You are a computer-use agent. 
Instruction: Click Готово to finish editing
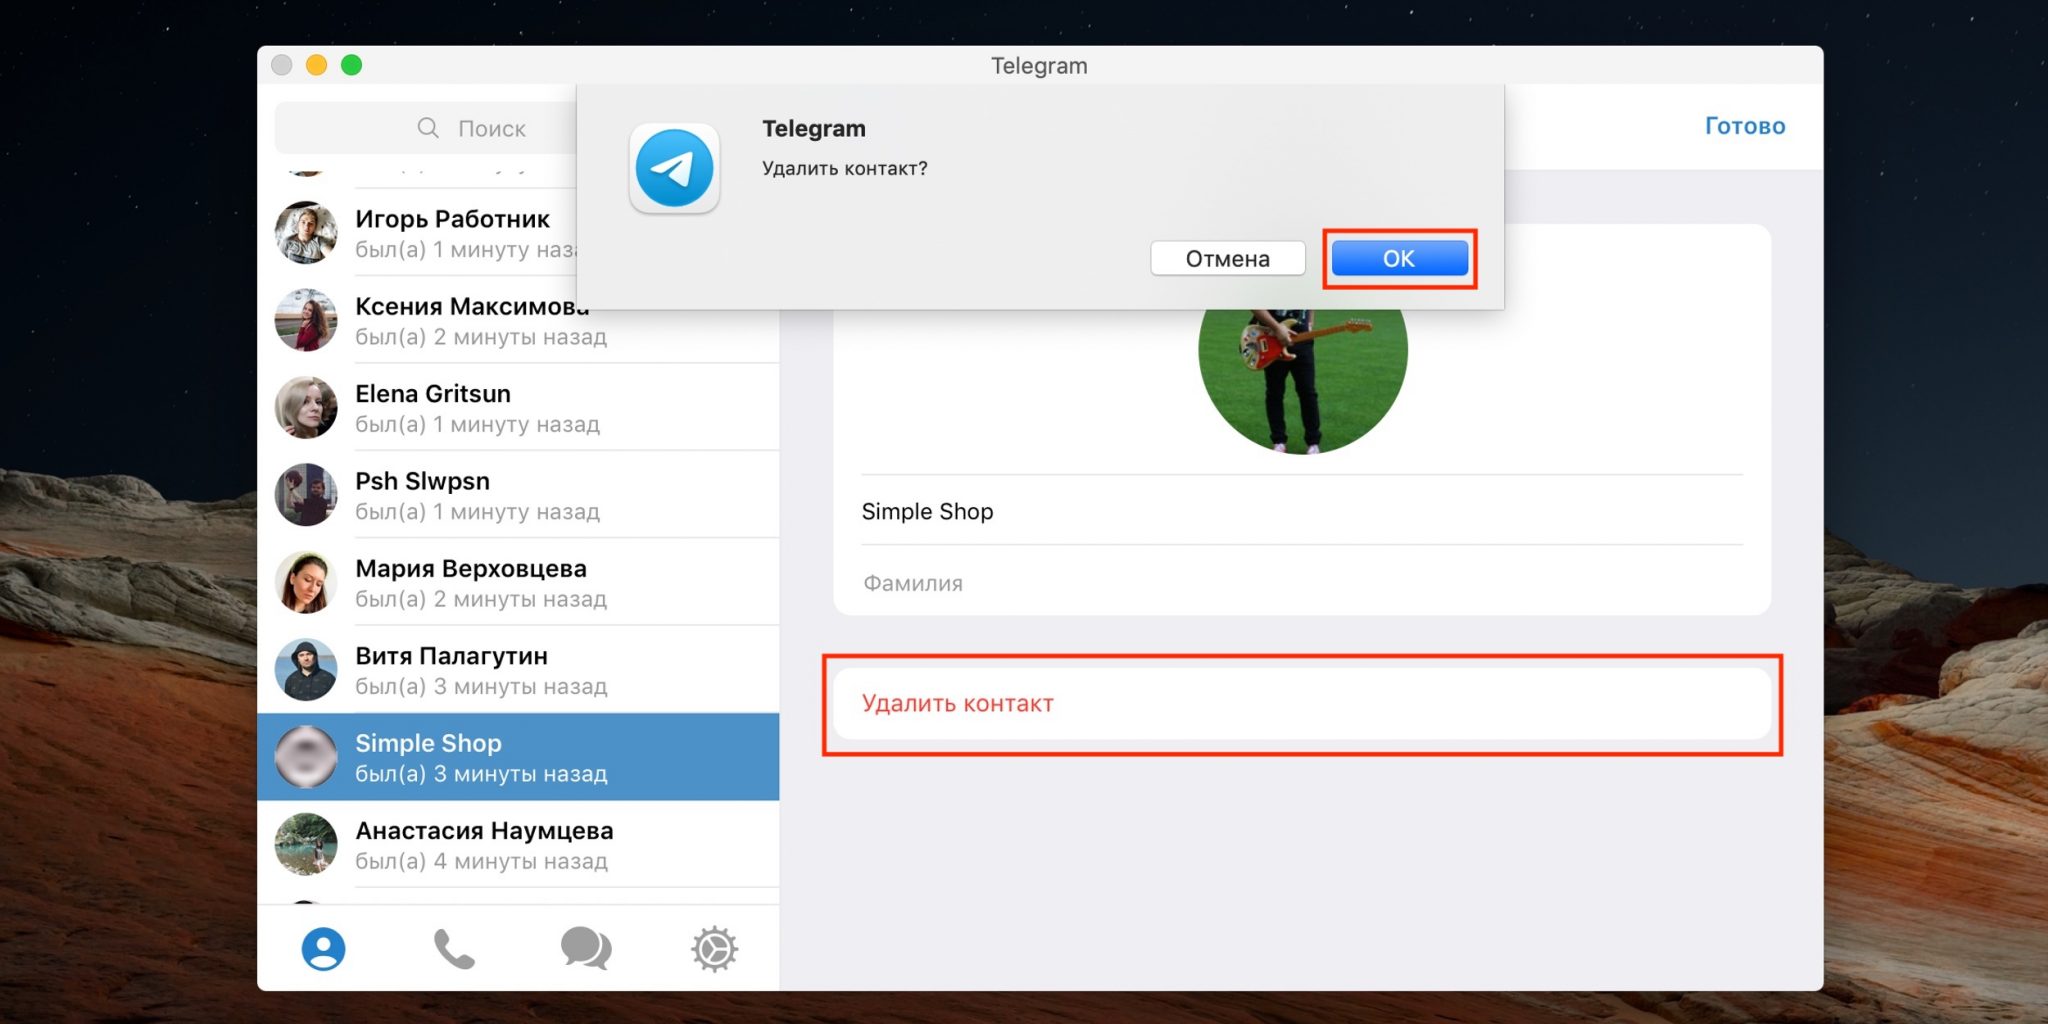point(1744,126)
